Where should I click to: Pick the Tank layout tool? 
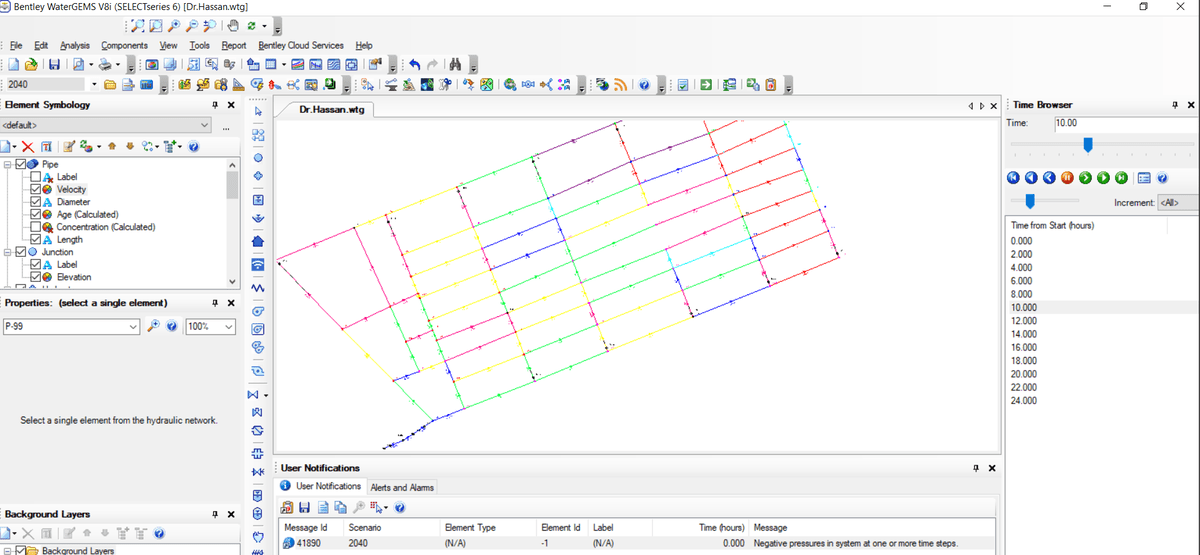click(x=258, y=198)
